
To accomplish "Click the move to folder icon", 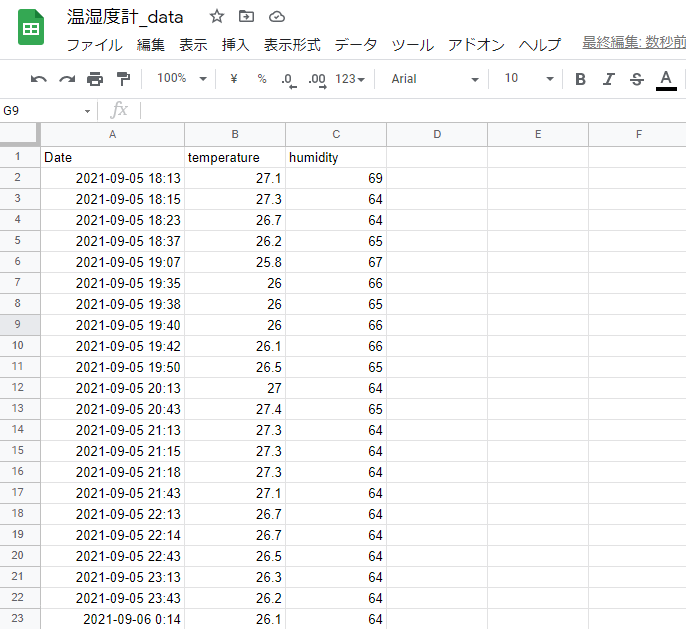I will click(x=247, y=17).
